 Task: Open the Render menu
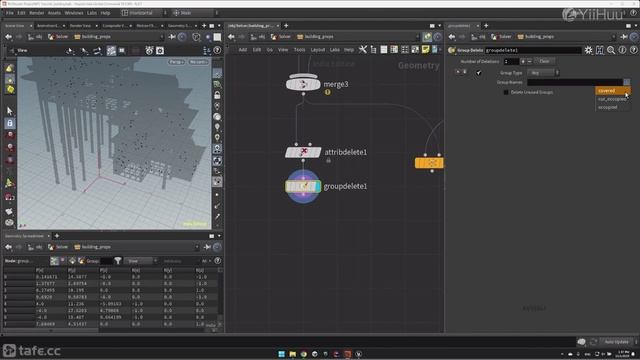click(37, 13)
